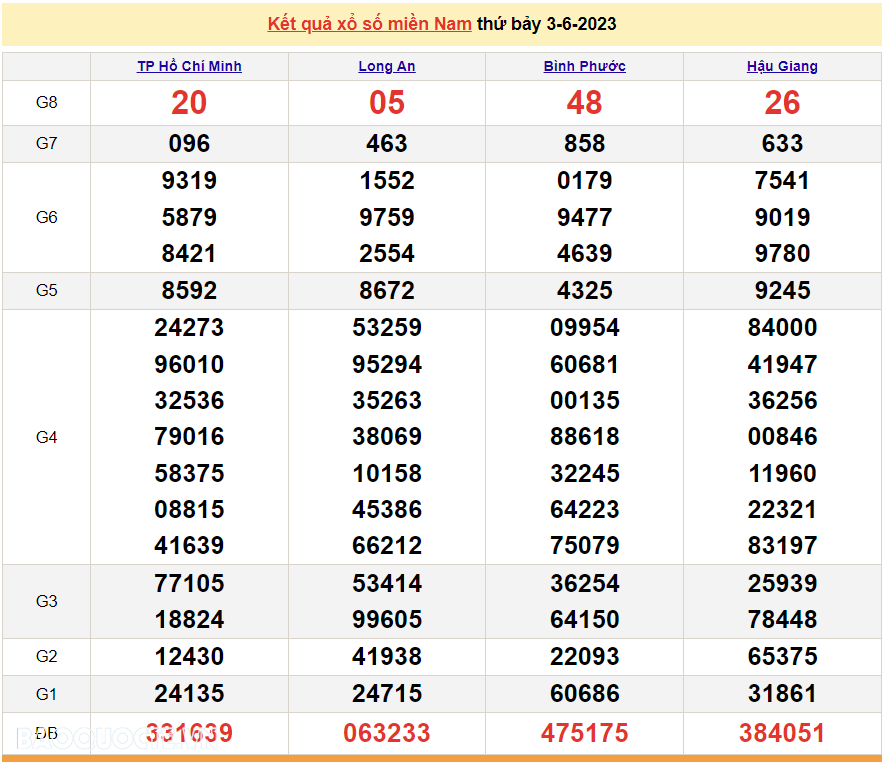This screenshot has height=762, width=883.
Task: Click the G1 number 60686
Action: click(584, 694)
